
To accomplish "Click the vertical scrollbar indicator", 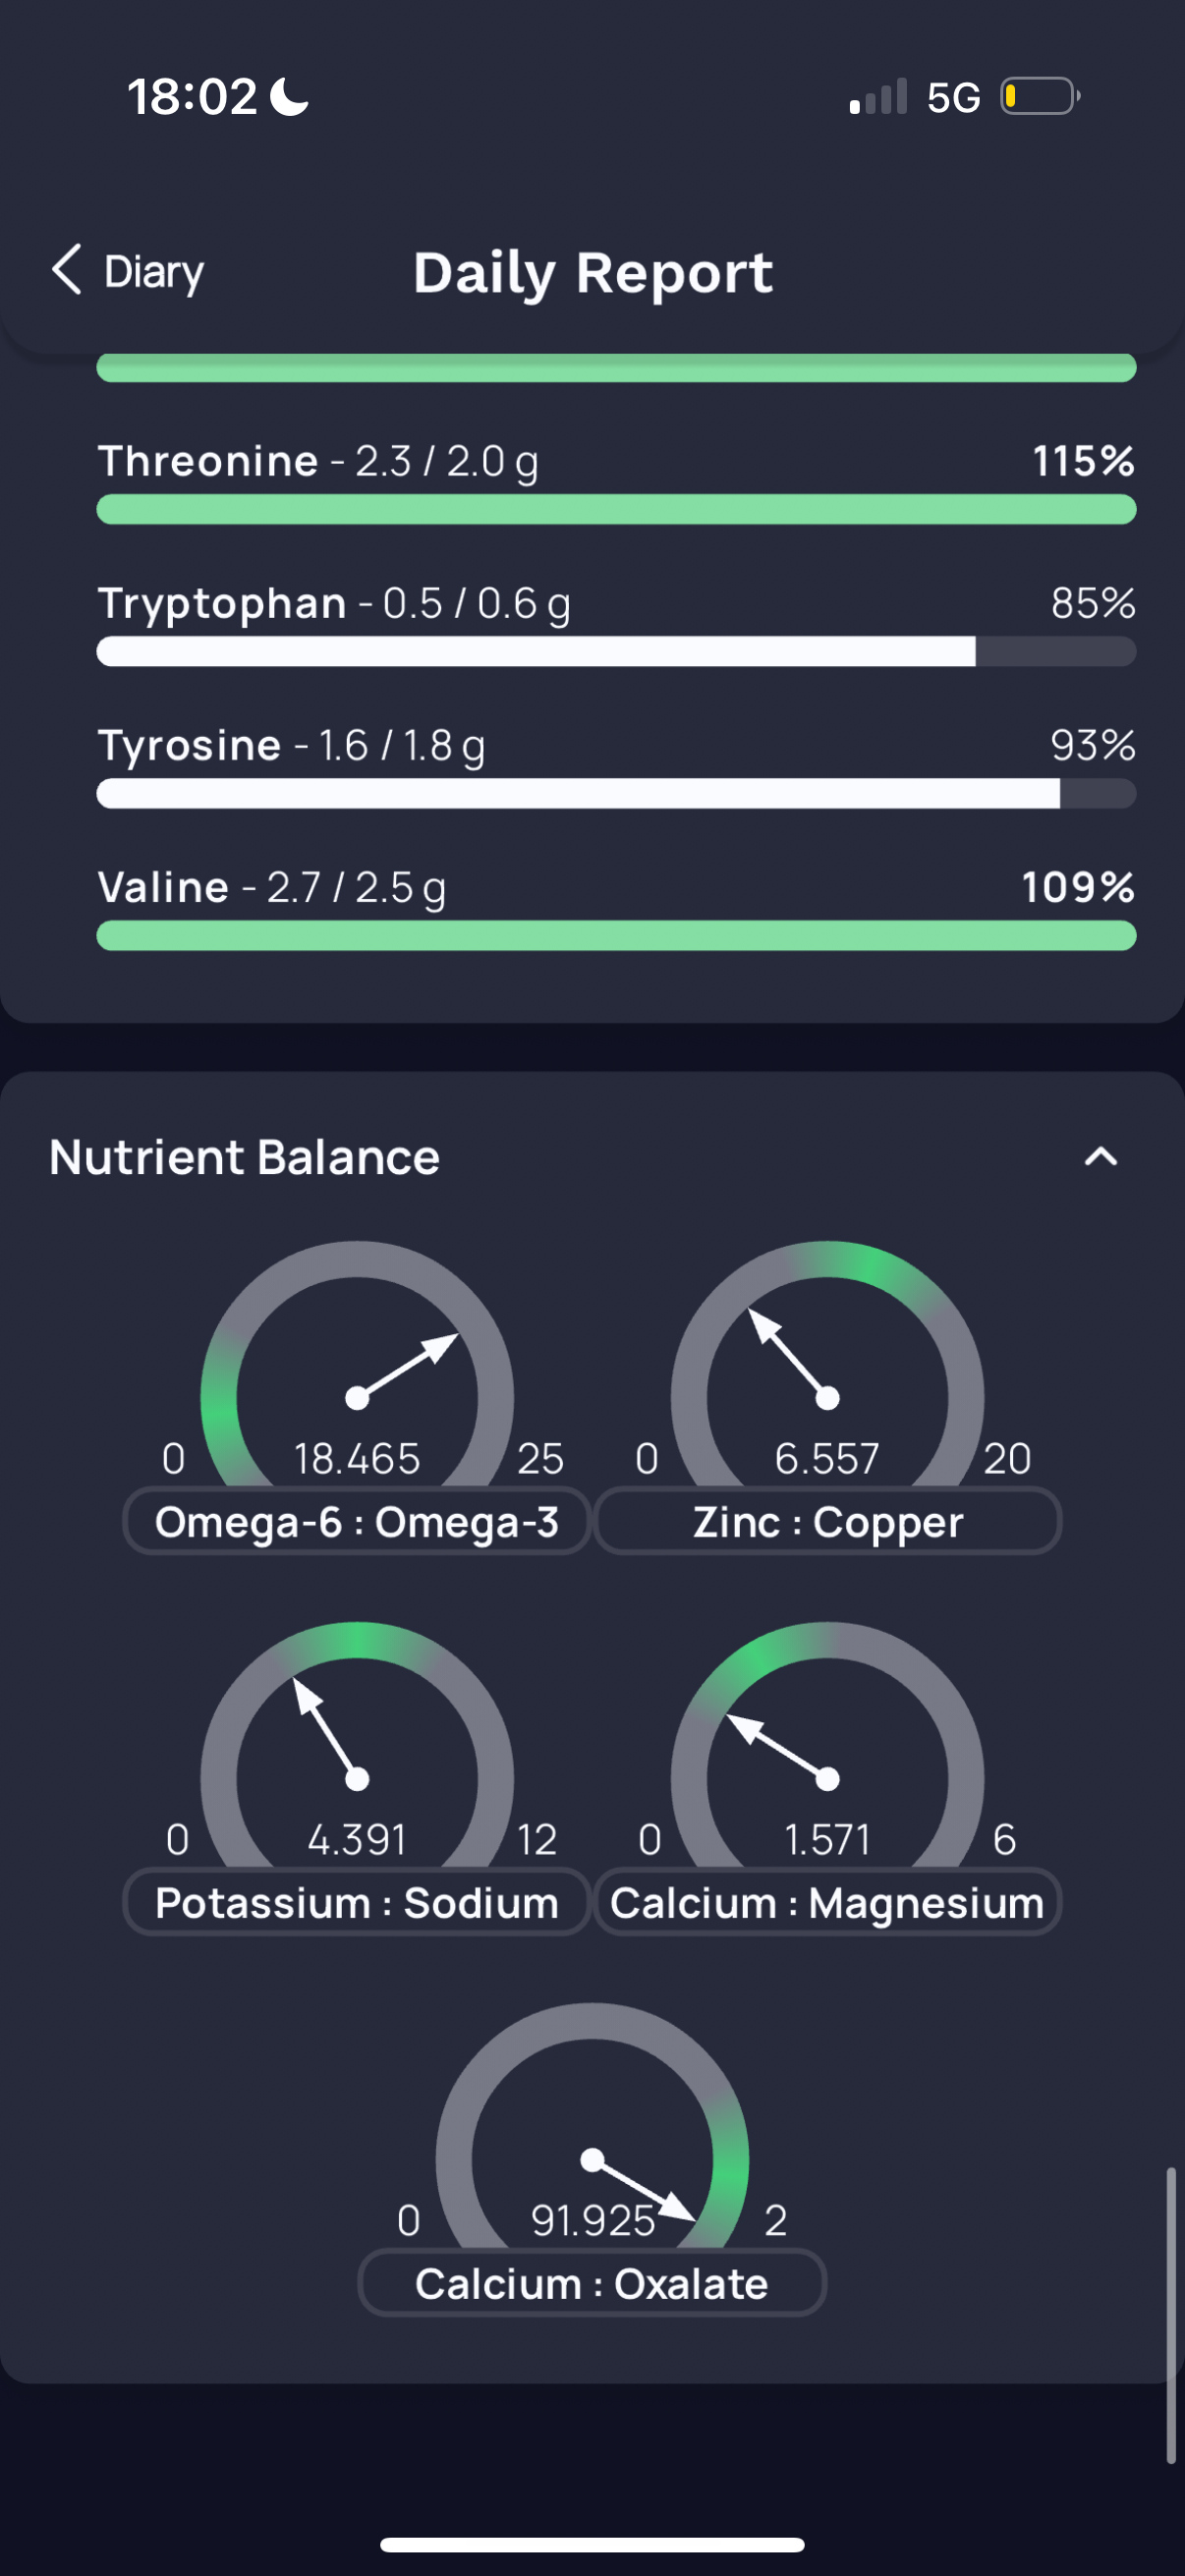I will pyautogui.click(x=1171, y=2315).
